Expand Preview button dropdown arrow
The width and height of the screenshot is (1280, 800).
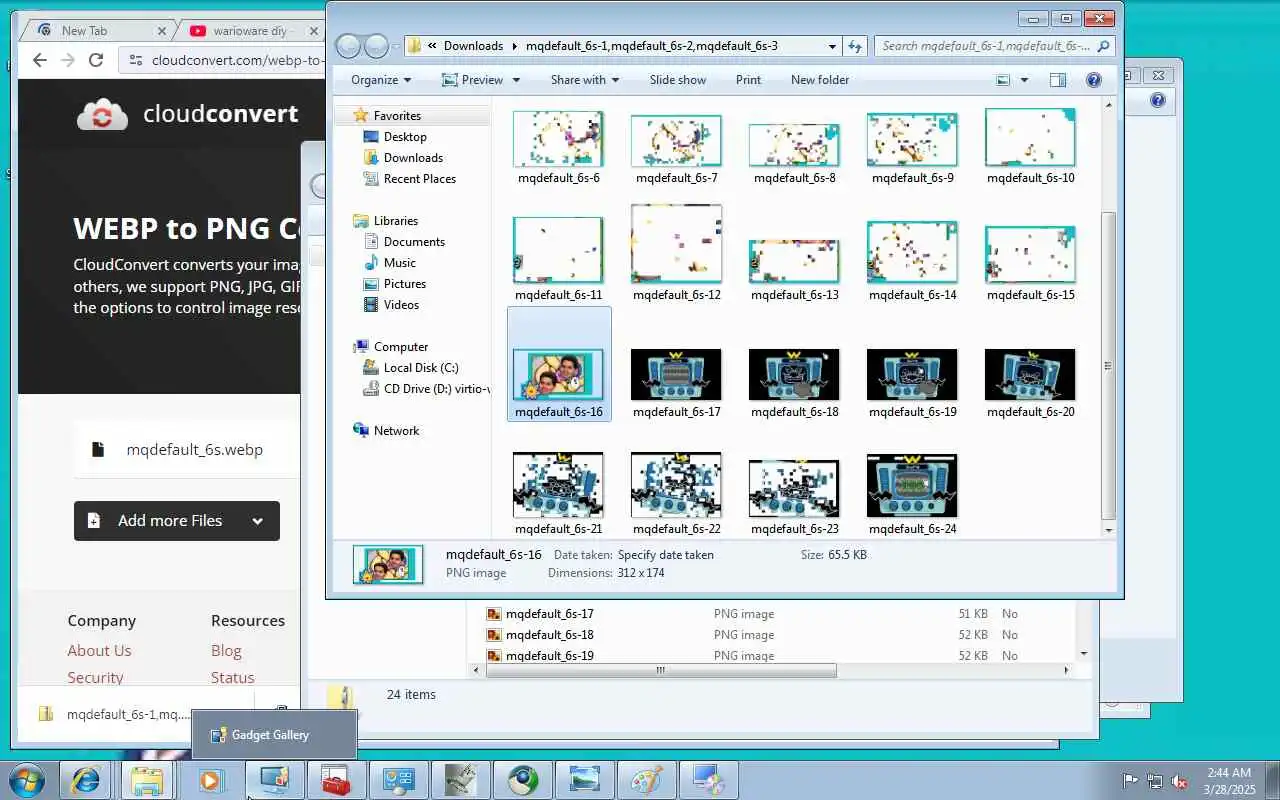[516, 80]
